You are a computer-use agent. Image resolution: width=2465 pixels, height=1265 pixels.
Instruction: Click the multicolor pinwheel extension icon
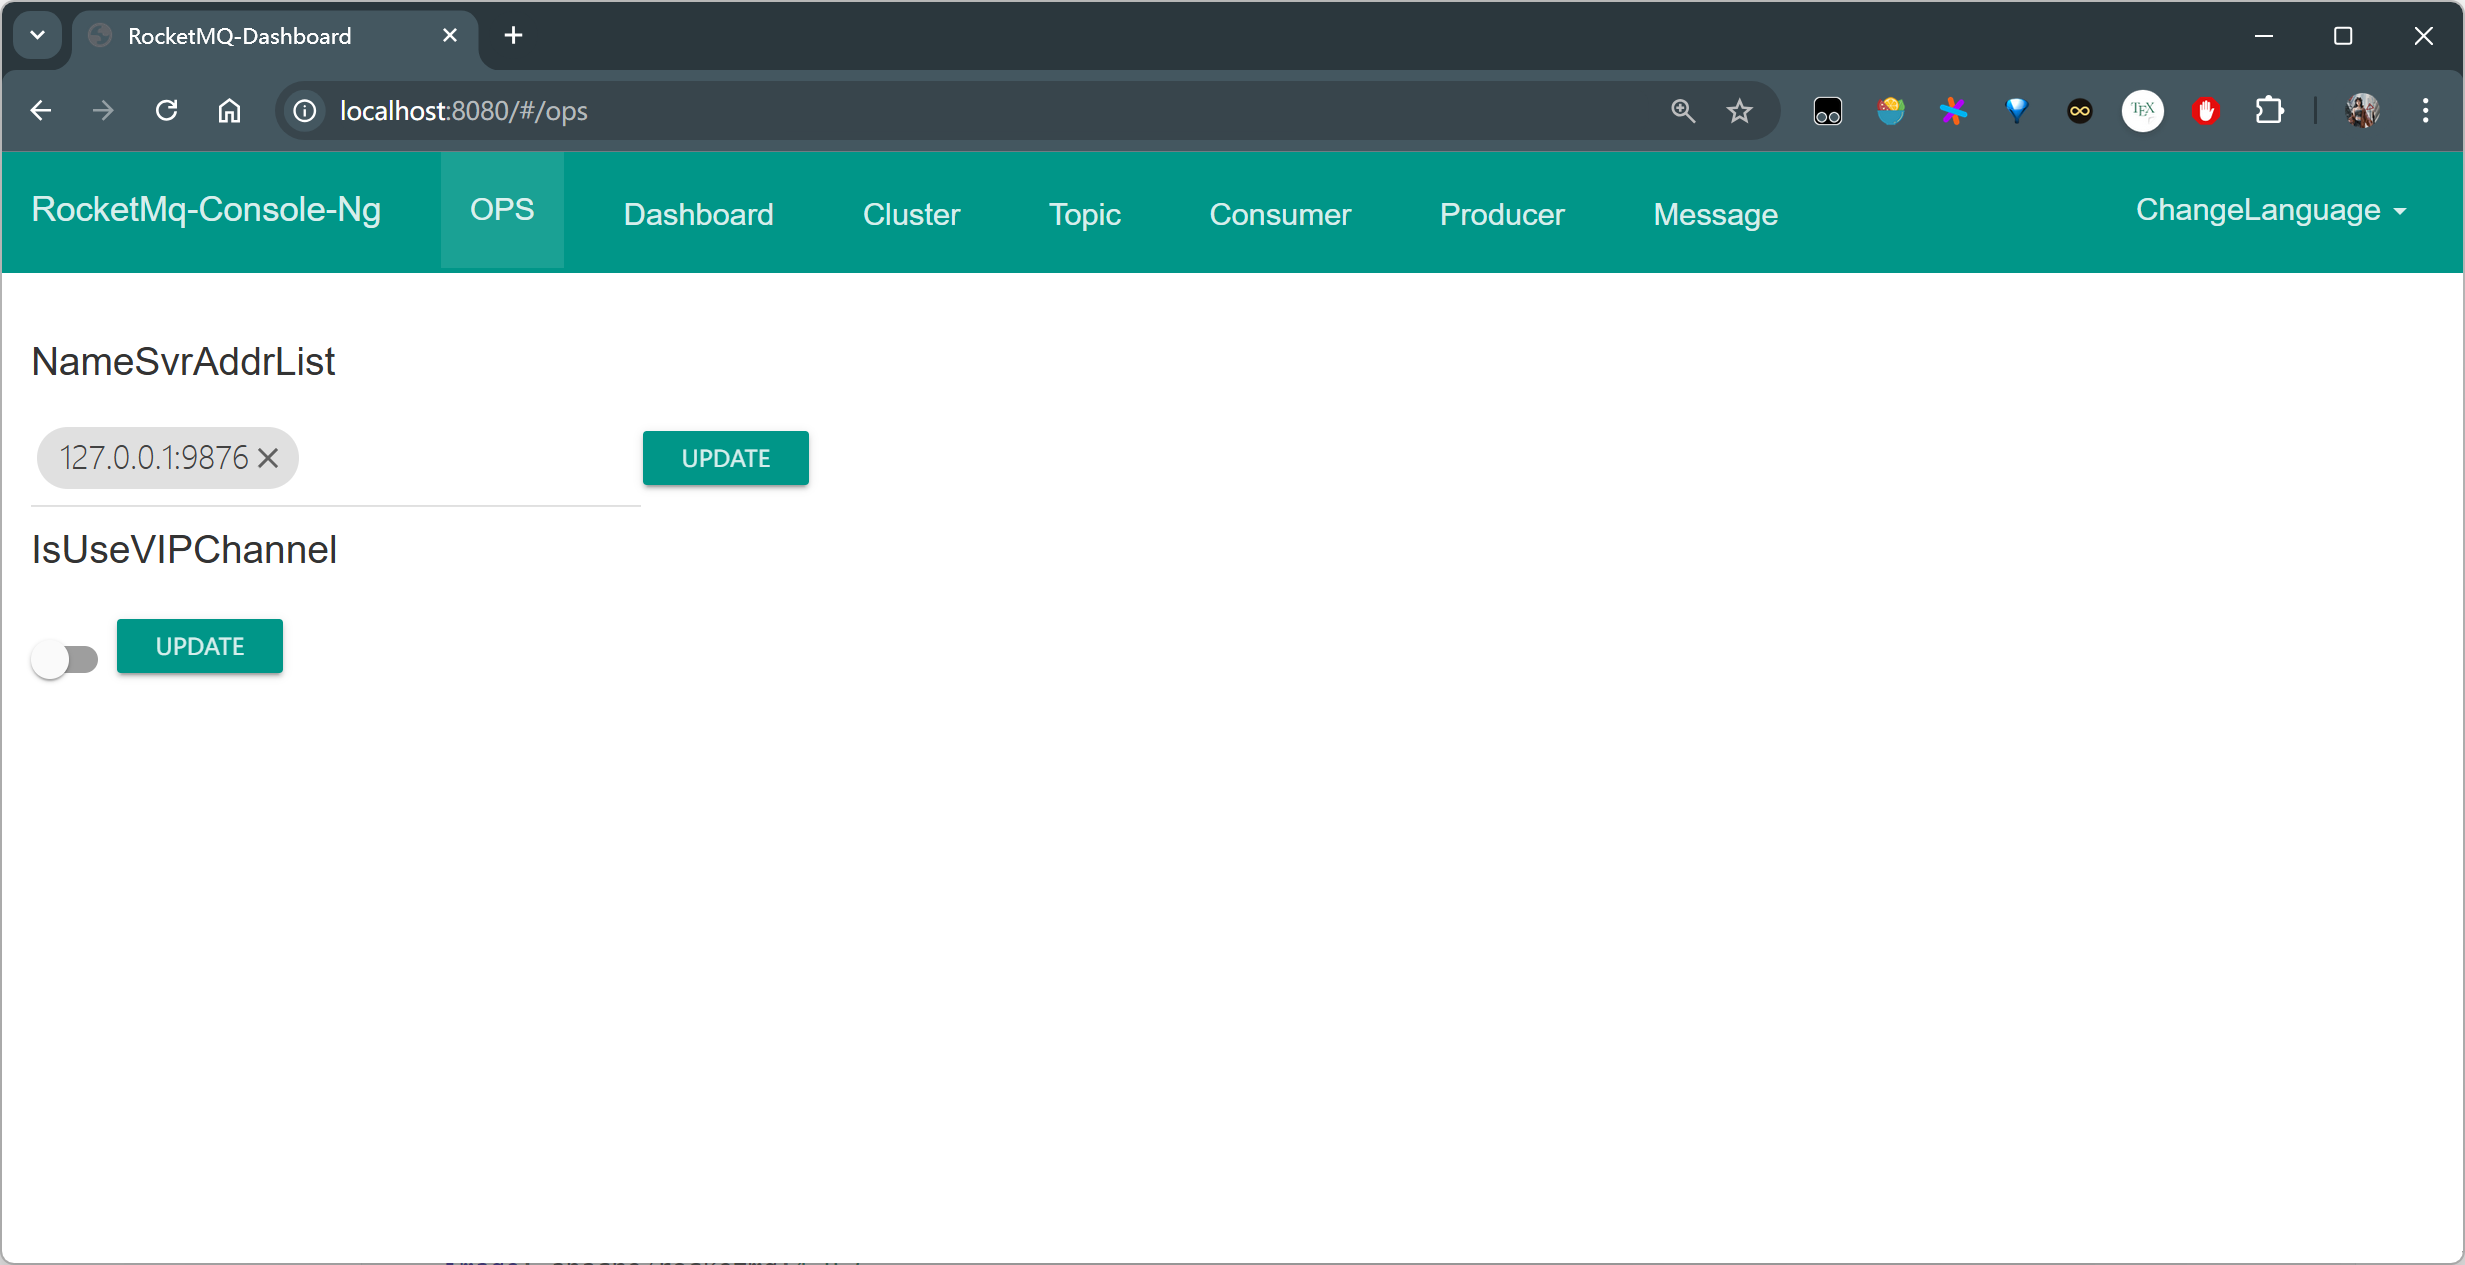[1954, 110]
